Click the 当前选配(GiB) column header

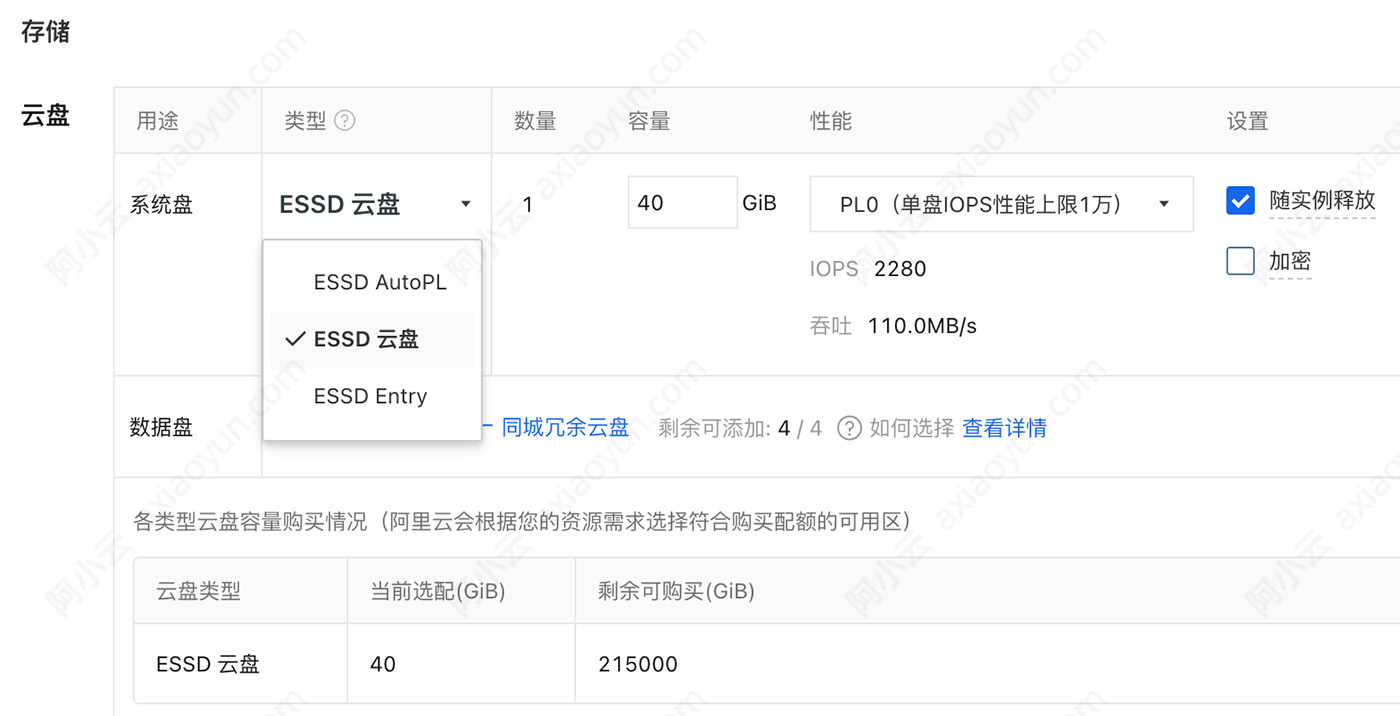click(438, 591)
